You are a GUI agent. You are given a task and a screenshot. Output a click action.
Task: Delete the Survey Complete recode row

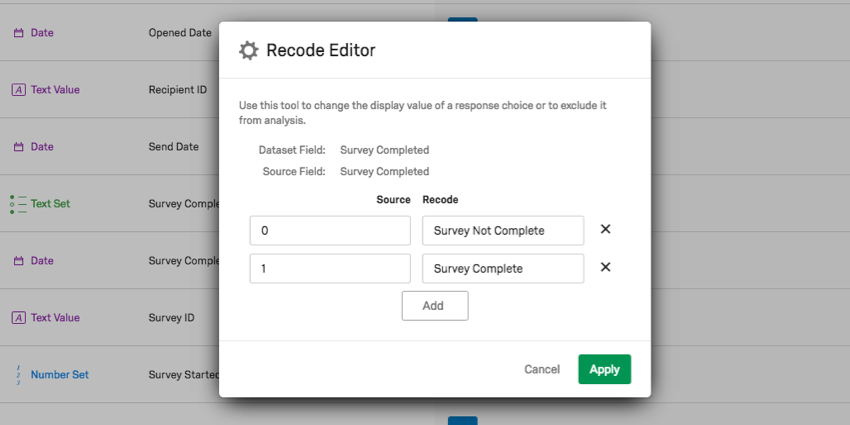coord(605,267)
